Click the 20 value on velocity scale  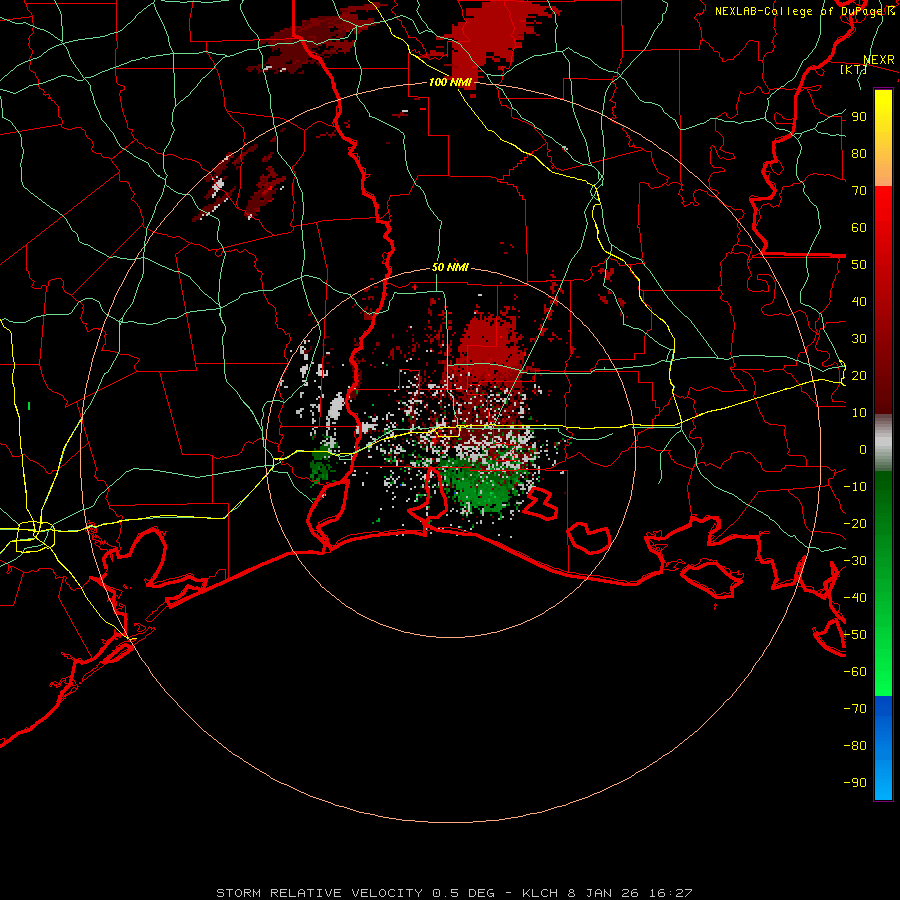pyautogui.click(x=859, y=375)
